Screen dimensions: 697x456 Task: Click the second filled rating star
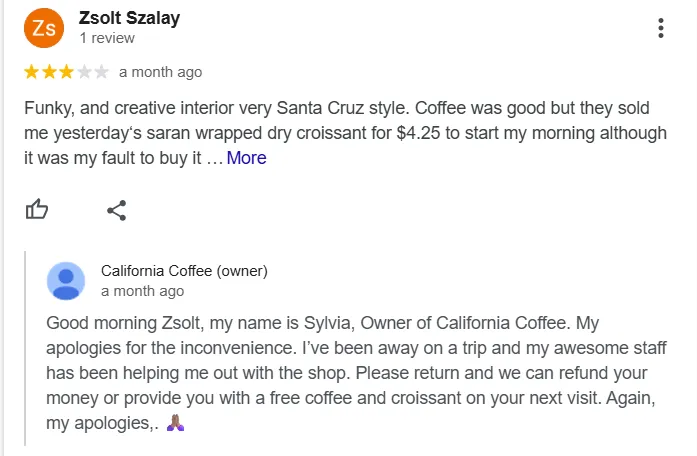pyautogui.click(x=49, y=72)
